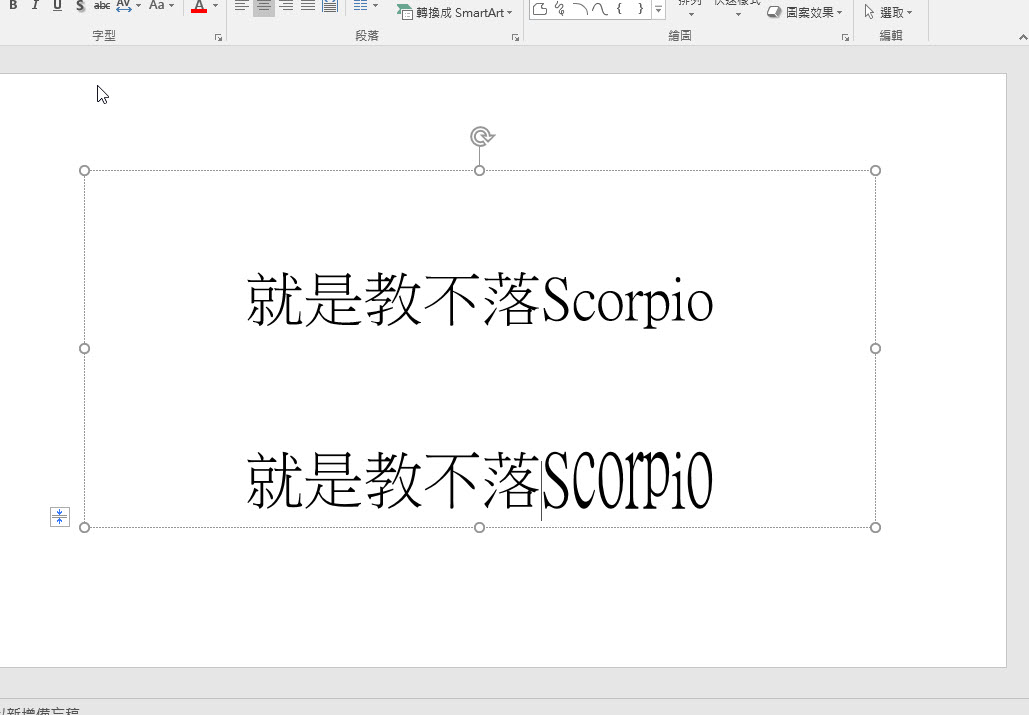The image size is (1029, 715).
Task: Click in the second line's compressed 'Scorpio'
Action: (x=628, y=481)
